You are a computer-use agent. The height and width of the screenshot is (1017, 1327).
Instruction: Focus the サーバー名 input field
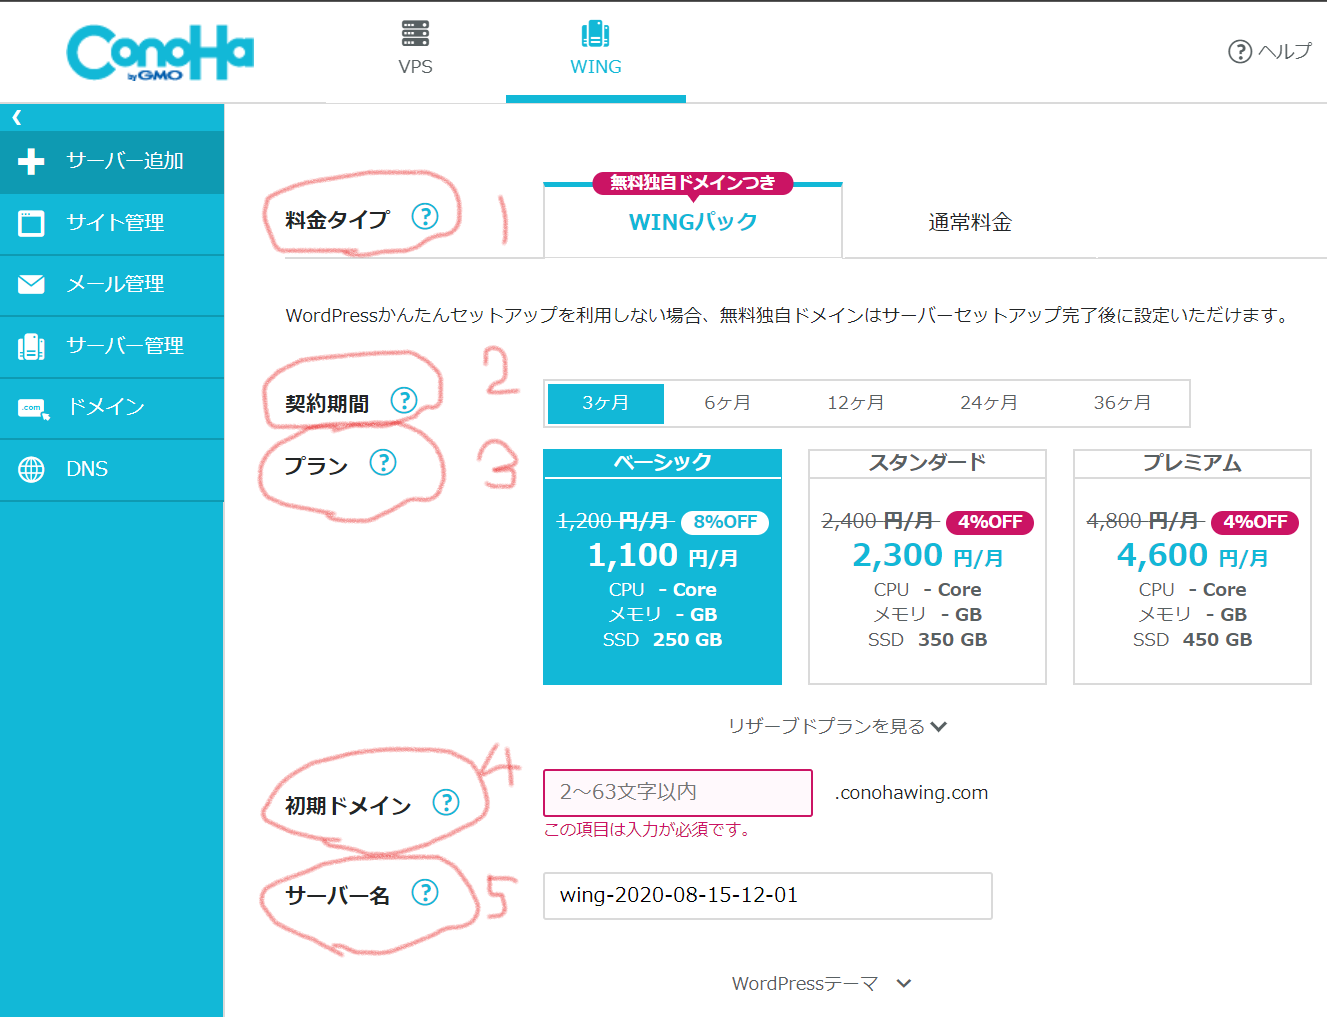click(x=768, y=896)
